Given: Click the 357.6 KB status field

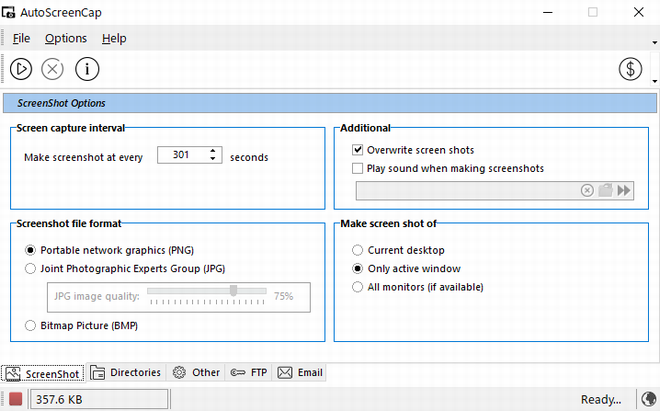Looking at the screenshot, I should (x=99, y=399).
